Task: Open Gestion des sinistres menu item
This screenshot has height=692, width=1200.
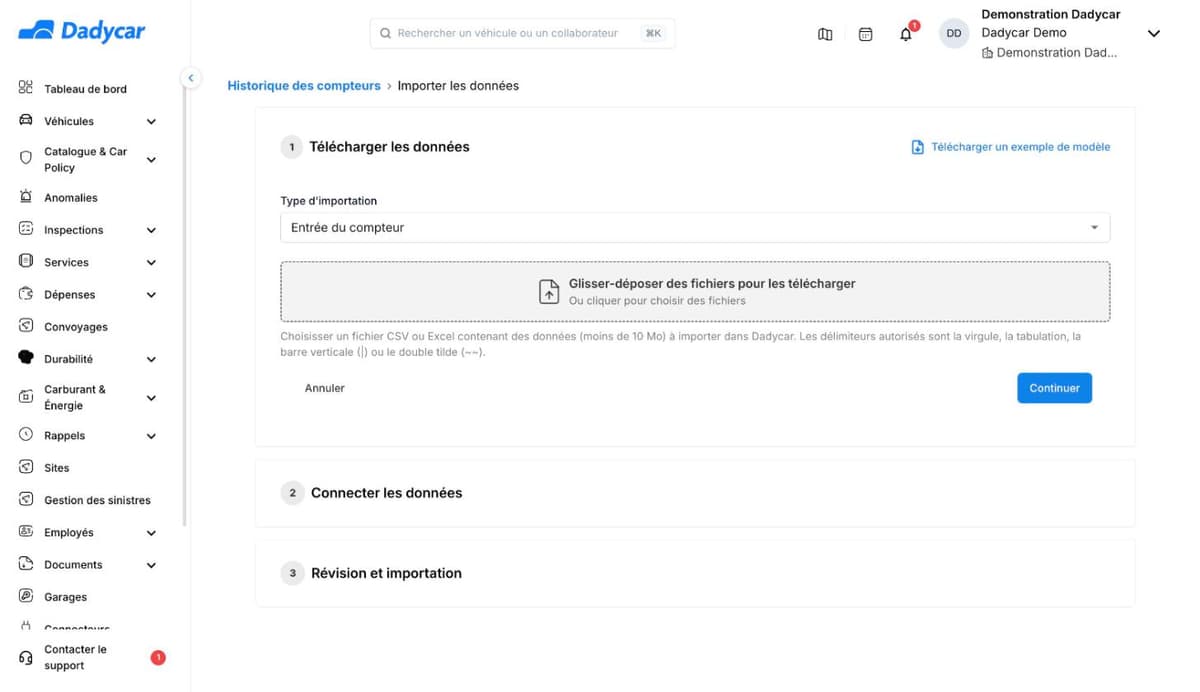Action: [x=97, y=500]
